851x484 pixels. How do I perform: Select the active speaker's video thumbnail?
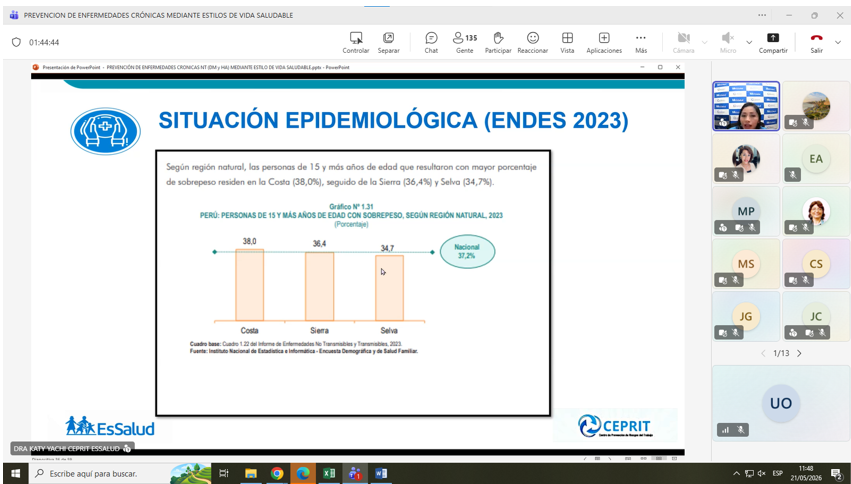(746, 106)
